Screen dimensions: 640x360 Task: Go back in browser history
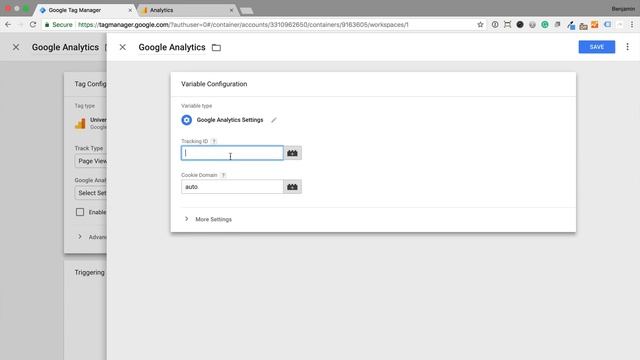[x=8, y=25]
